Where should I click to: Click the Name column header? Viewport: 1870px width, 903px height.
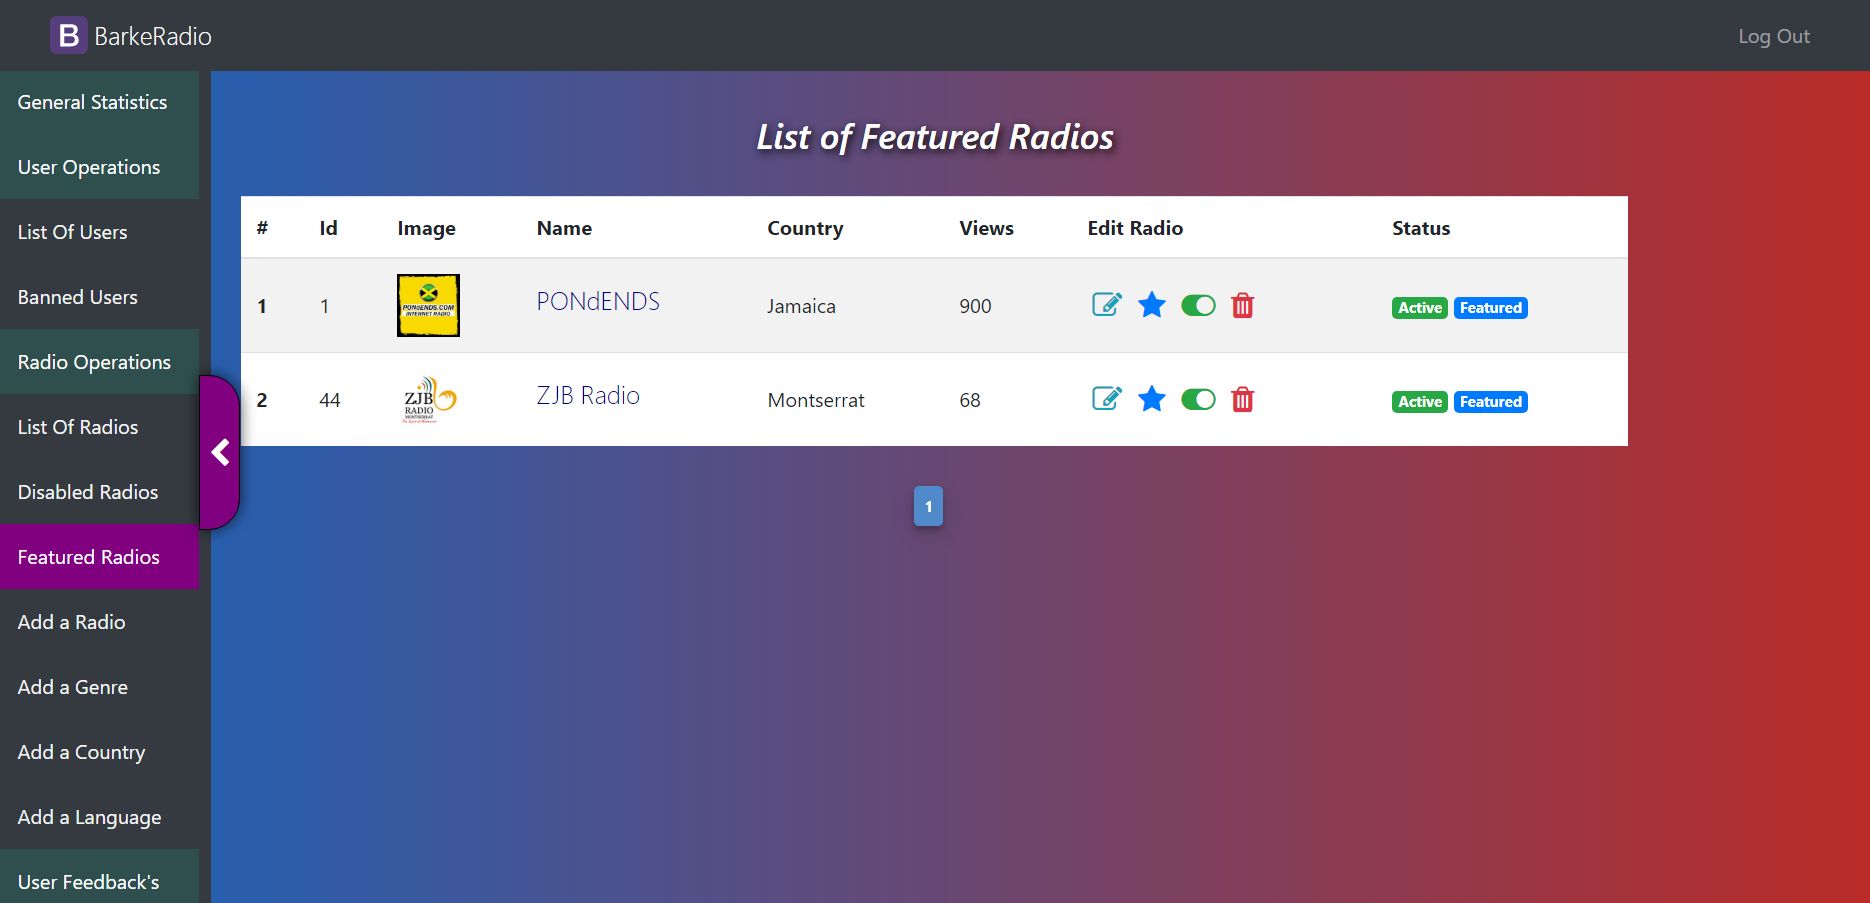coord(564,228)
